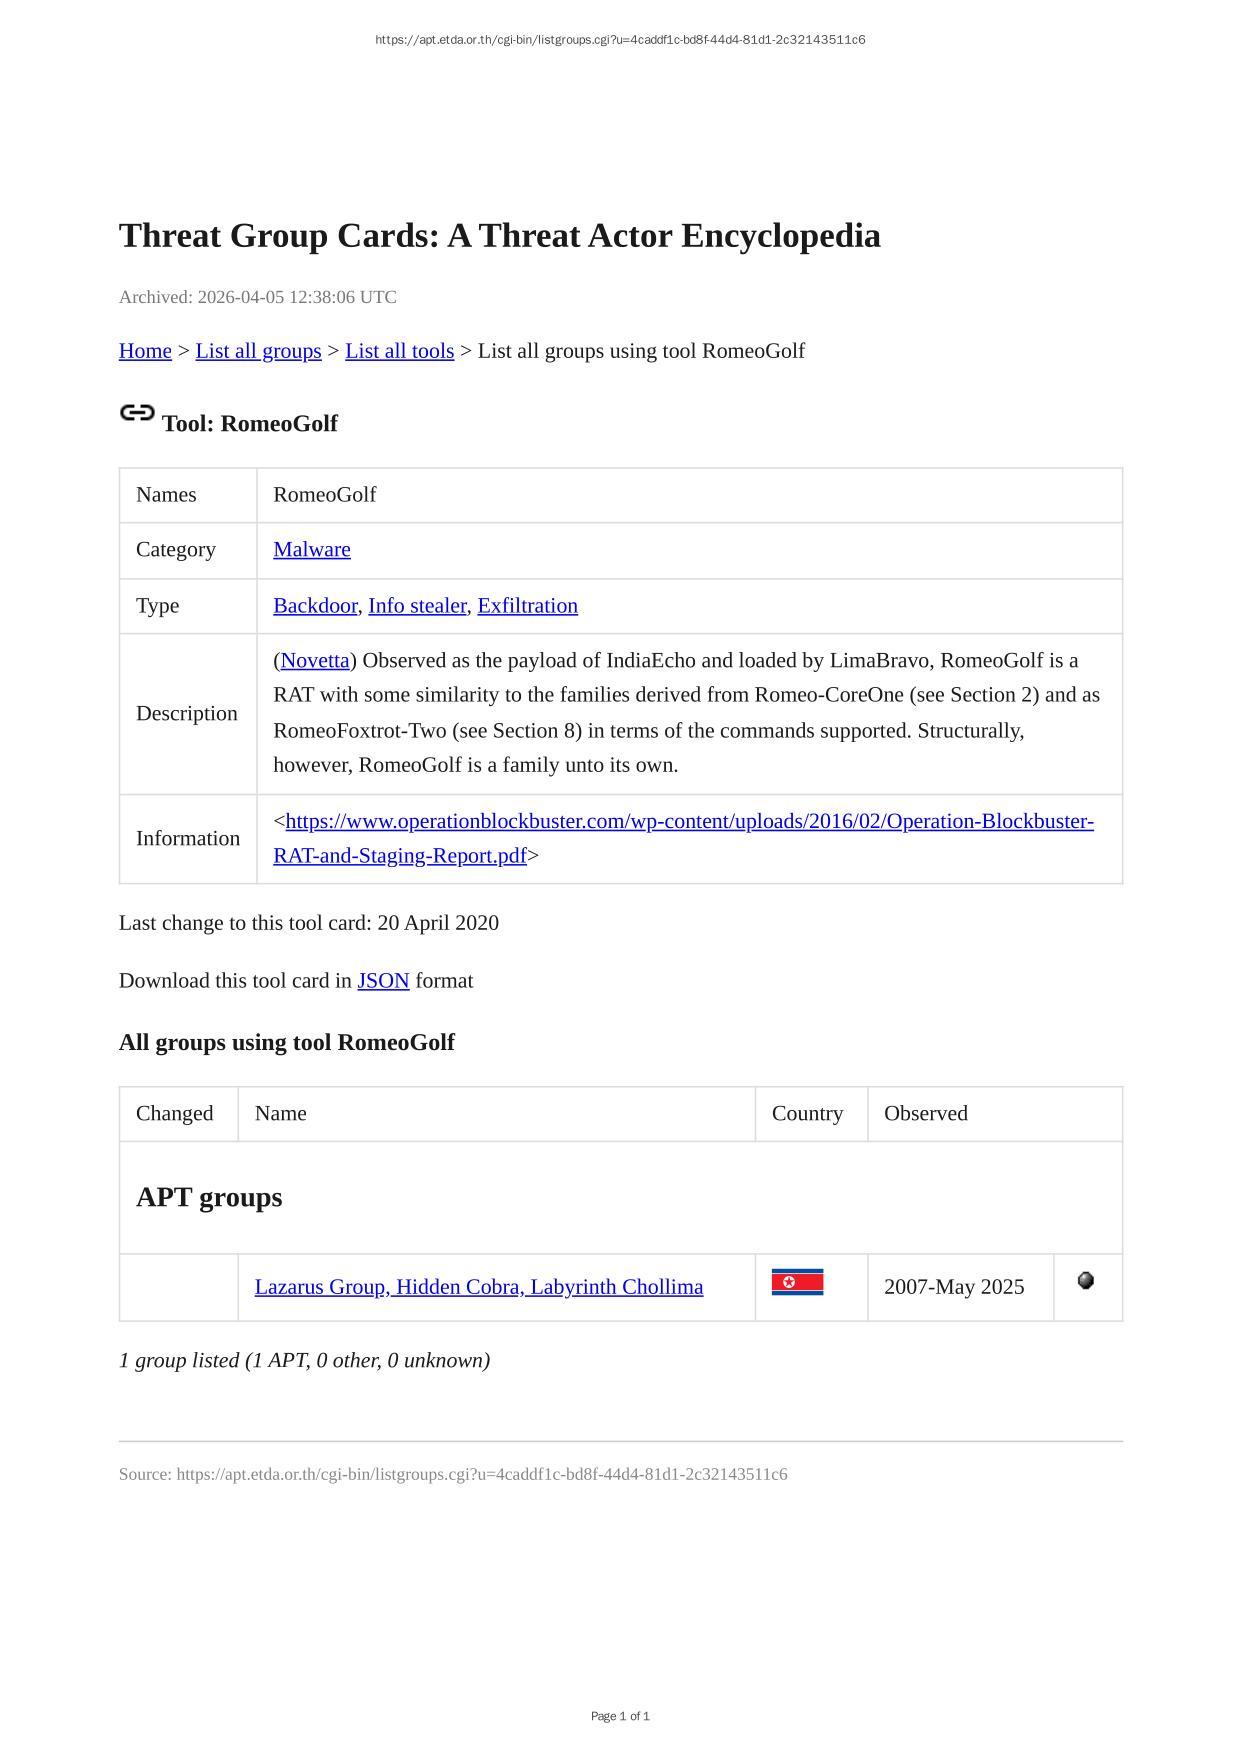Click the North Korea flag icon
Viewport: 1242px width, 1756px height.
pyautogui.click(x=797, y=1282)
